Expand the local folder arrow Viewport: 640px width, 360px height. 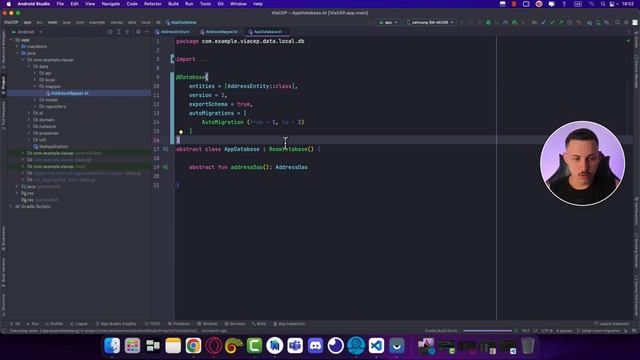coord(35,80)
